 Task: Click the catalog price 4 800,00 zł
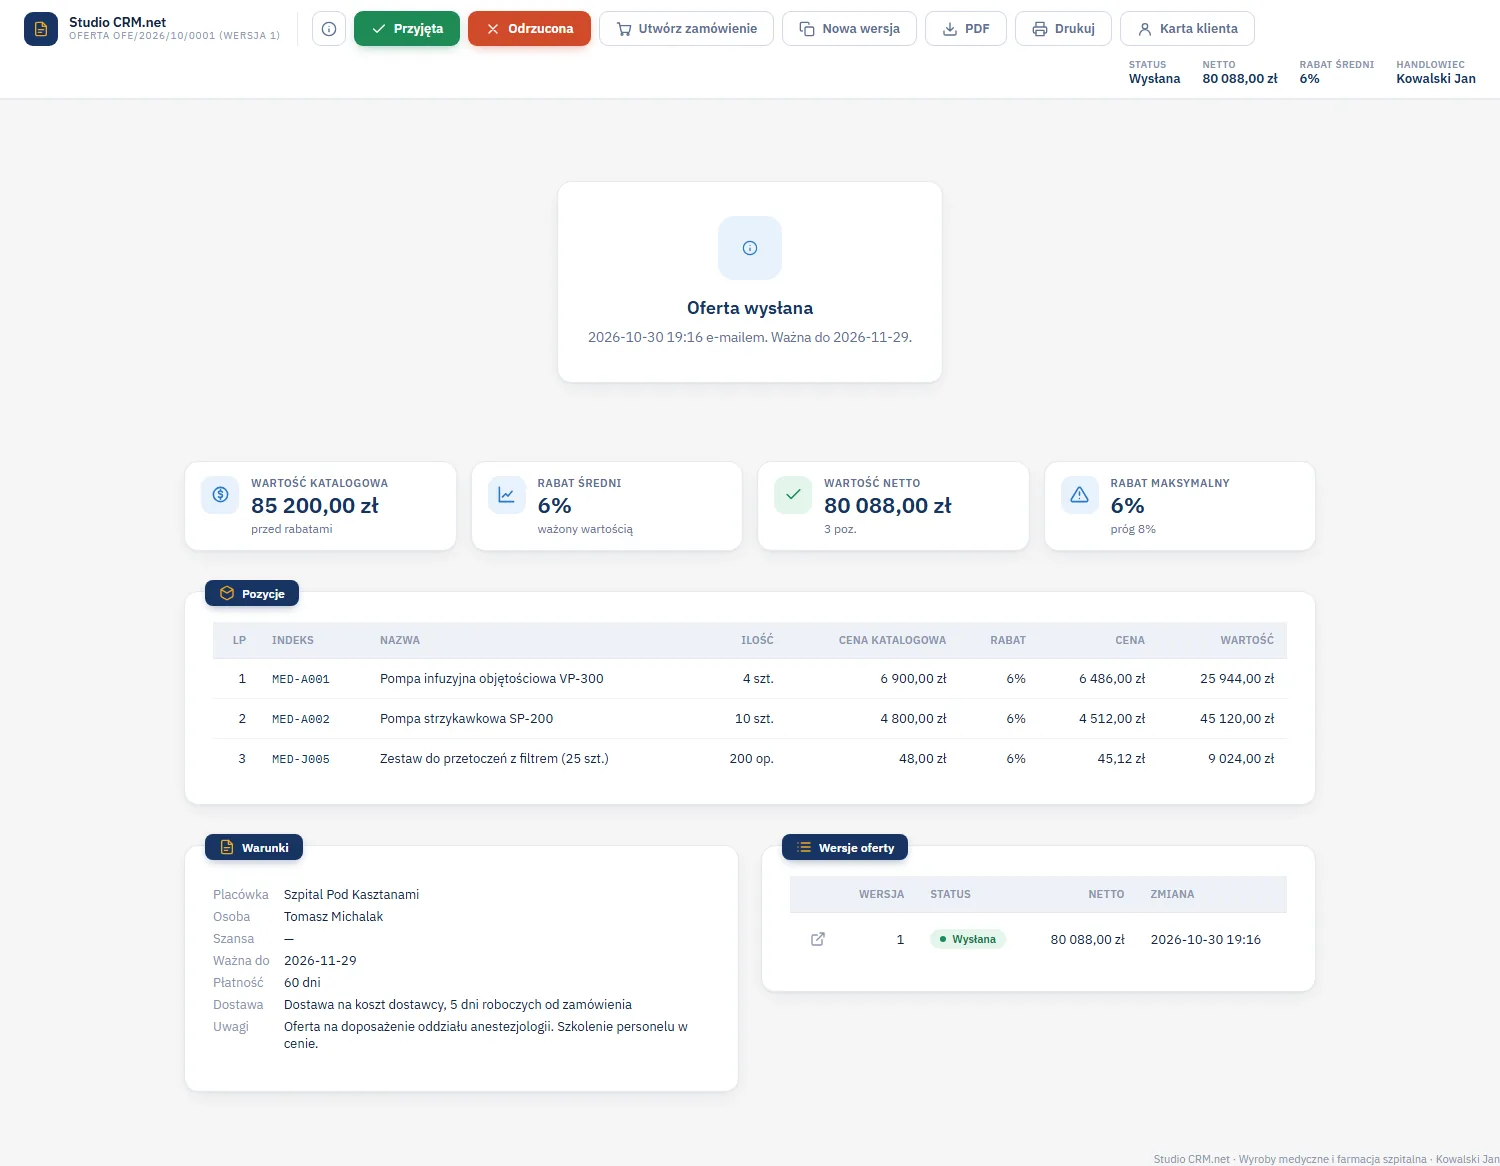tap(913, 719)
